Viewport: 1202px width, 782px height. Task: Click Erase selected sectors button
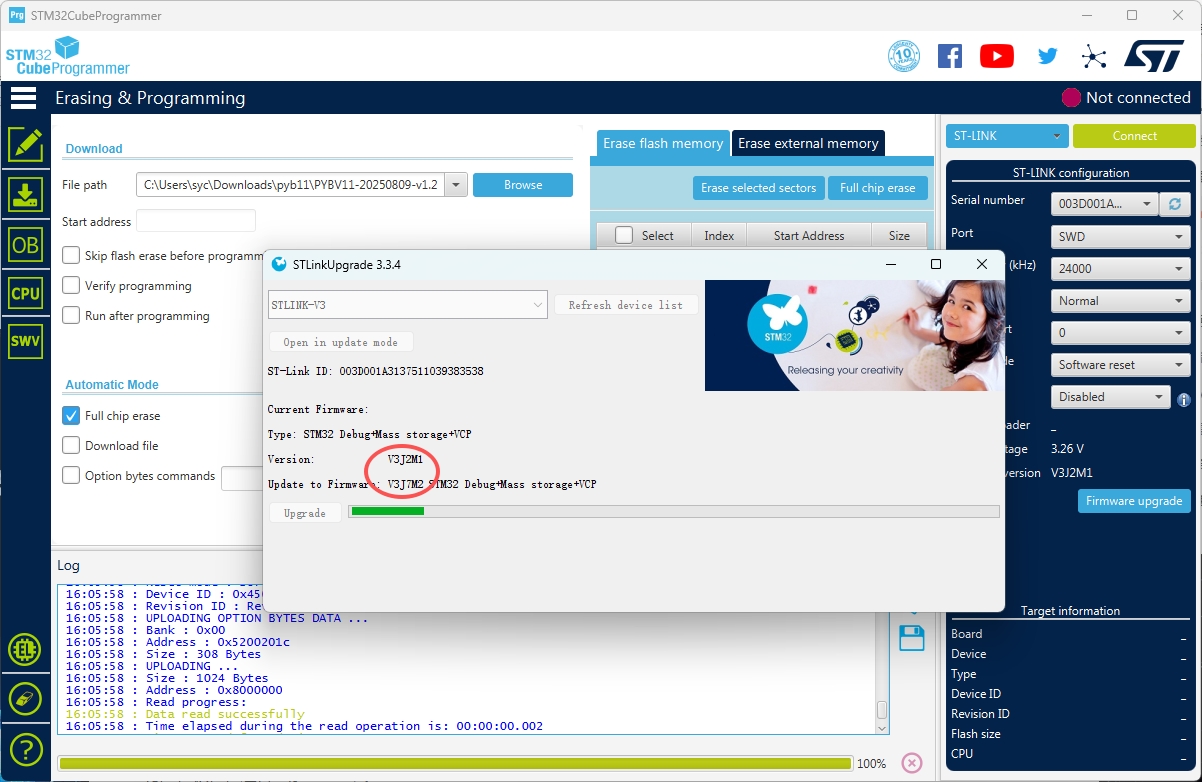click(759, 187)
